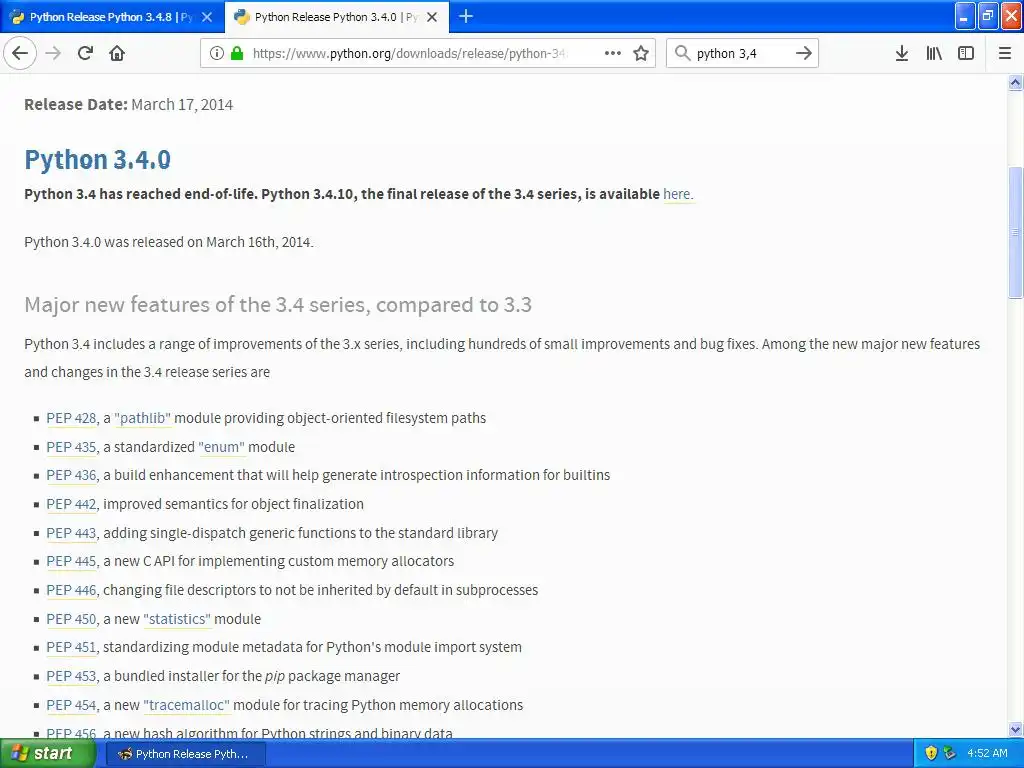Restore down the Firefox window
Viewport: 1024px width, 768px height.
[x=988, y=16]
